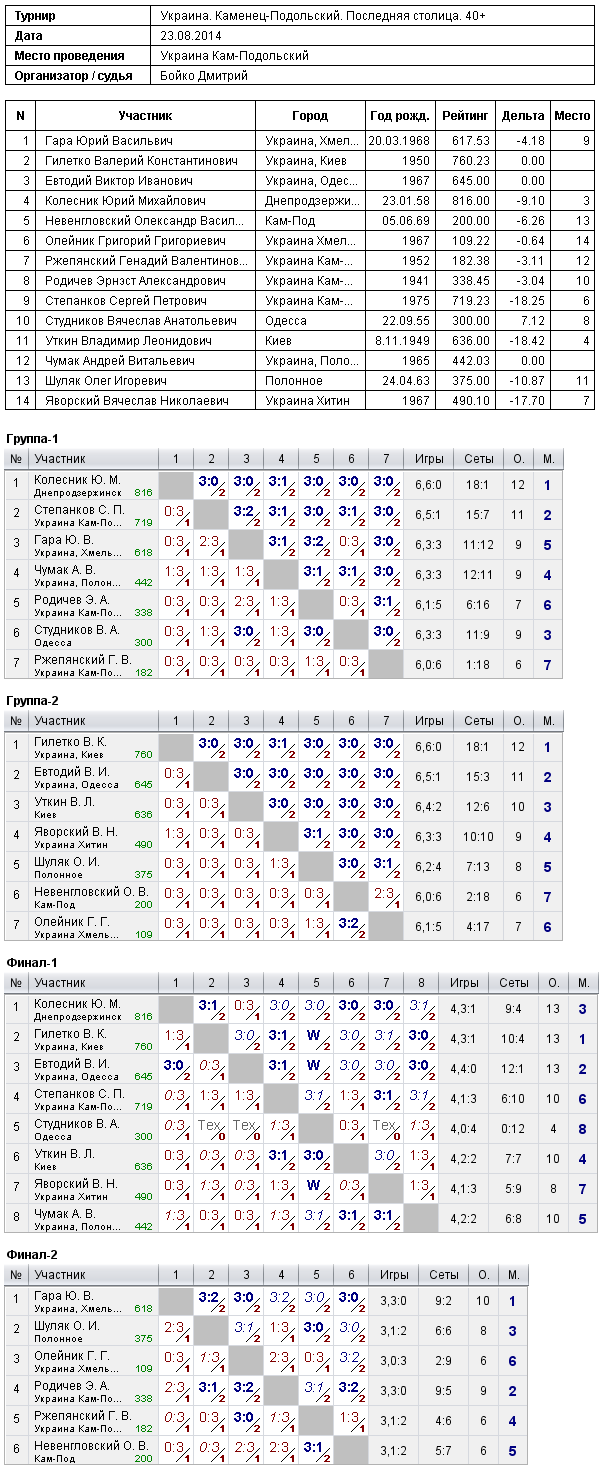Click Студников В. А. in Финал-1 table
608x1478 pixels.
click(x=77, y=1123)
